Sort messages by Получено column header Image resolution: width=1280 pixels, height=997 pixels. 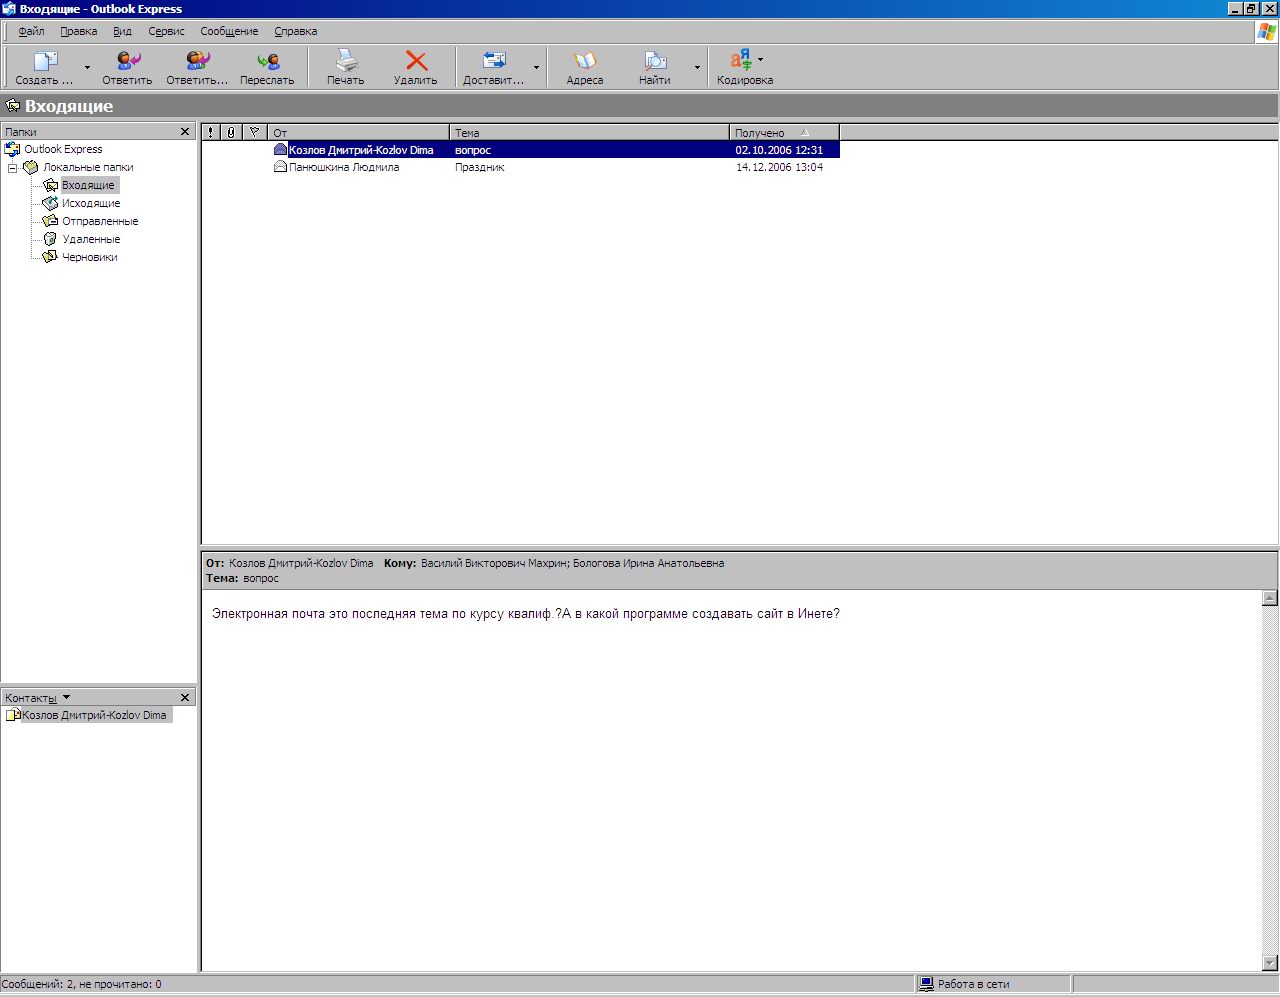click(x=785, y=132)
